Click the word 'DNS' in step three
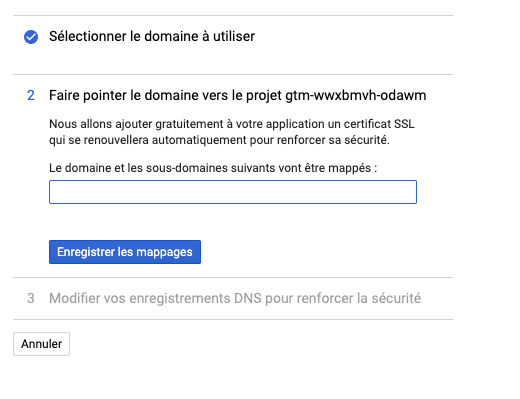Screen dimensions: 520x399 point(248,298)
